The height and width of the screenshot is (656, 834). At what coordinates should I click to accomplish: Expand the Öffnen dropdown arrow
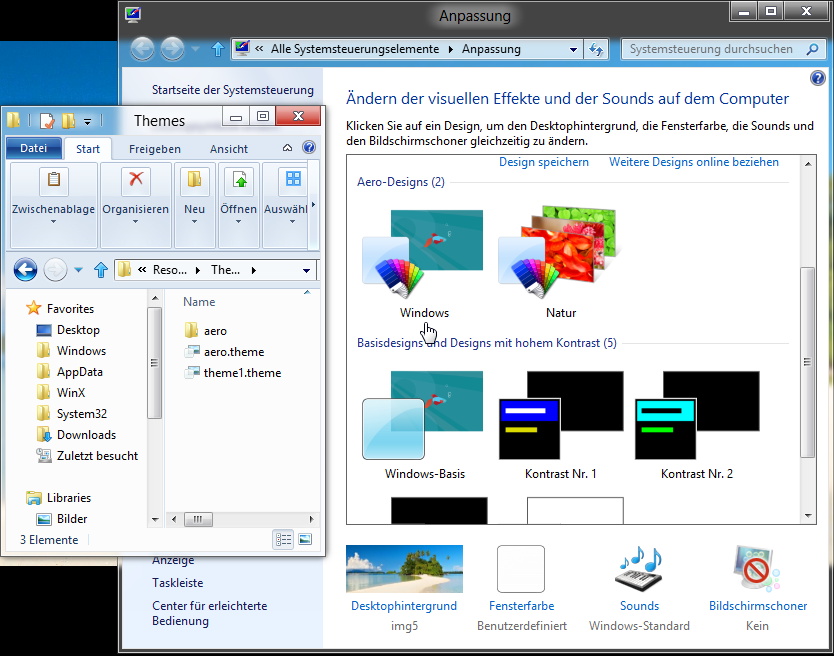(238, 222)
